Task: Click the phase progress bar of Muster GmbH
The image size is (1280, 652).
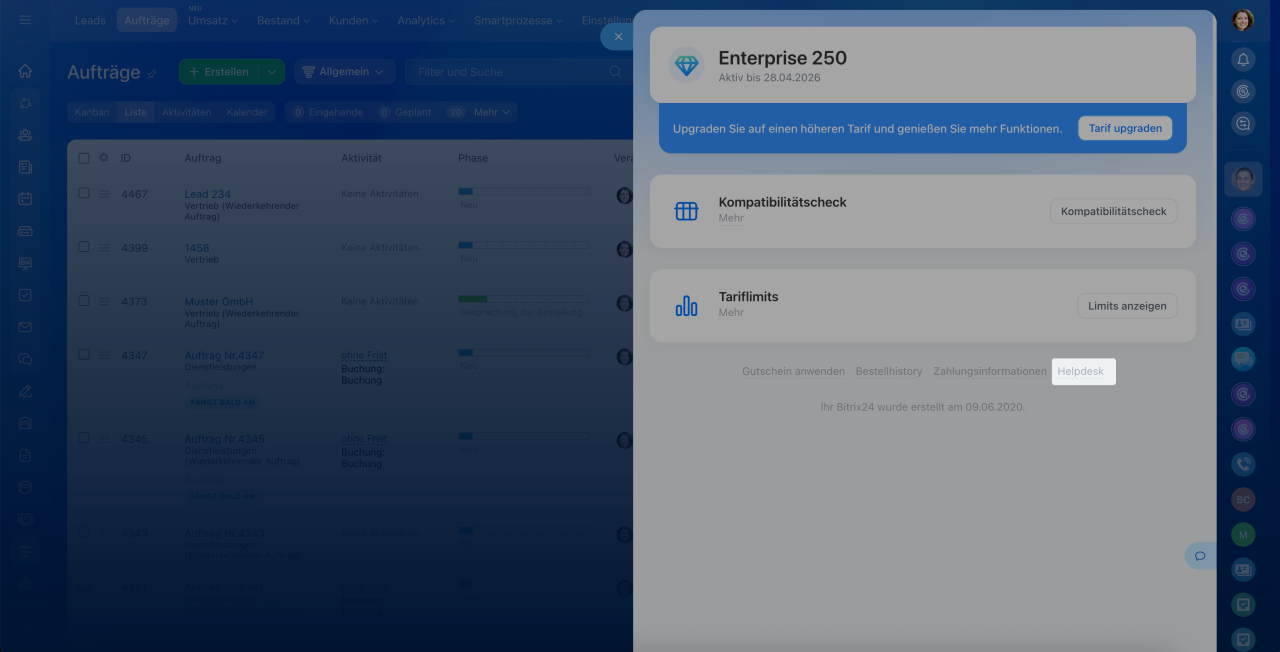Action: 523,299
